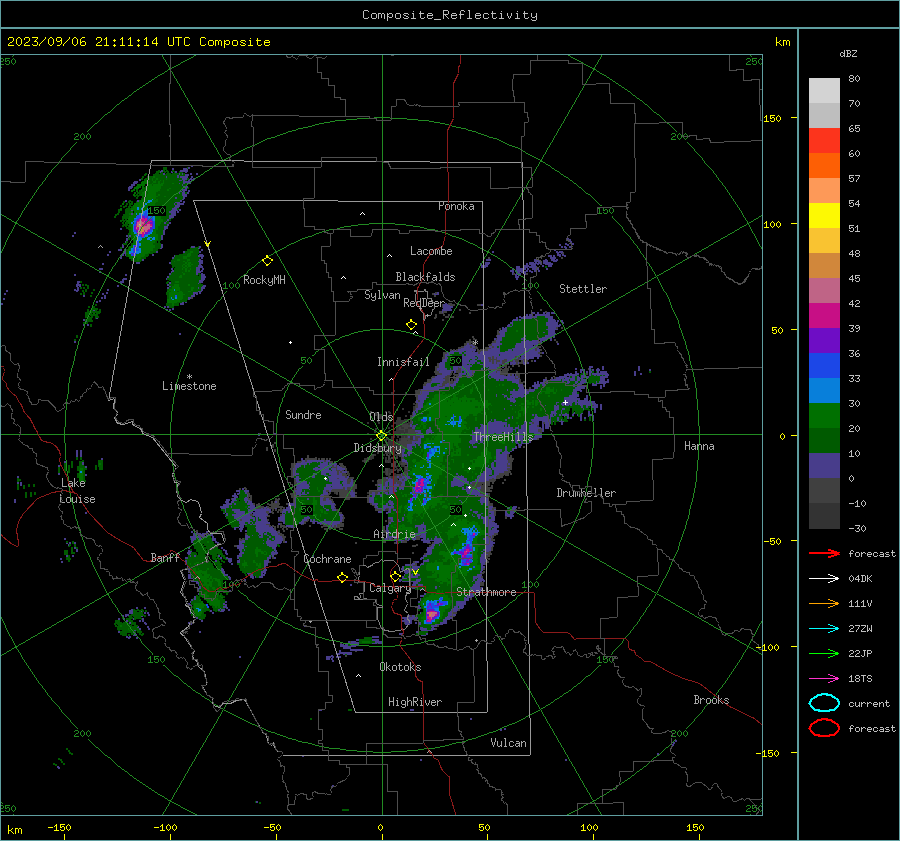Viewport: 900px width, 841px height.
Task: Click the Banff city label
Action: (165, 558)
